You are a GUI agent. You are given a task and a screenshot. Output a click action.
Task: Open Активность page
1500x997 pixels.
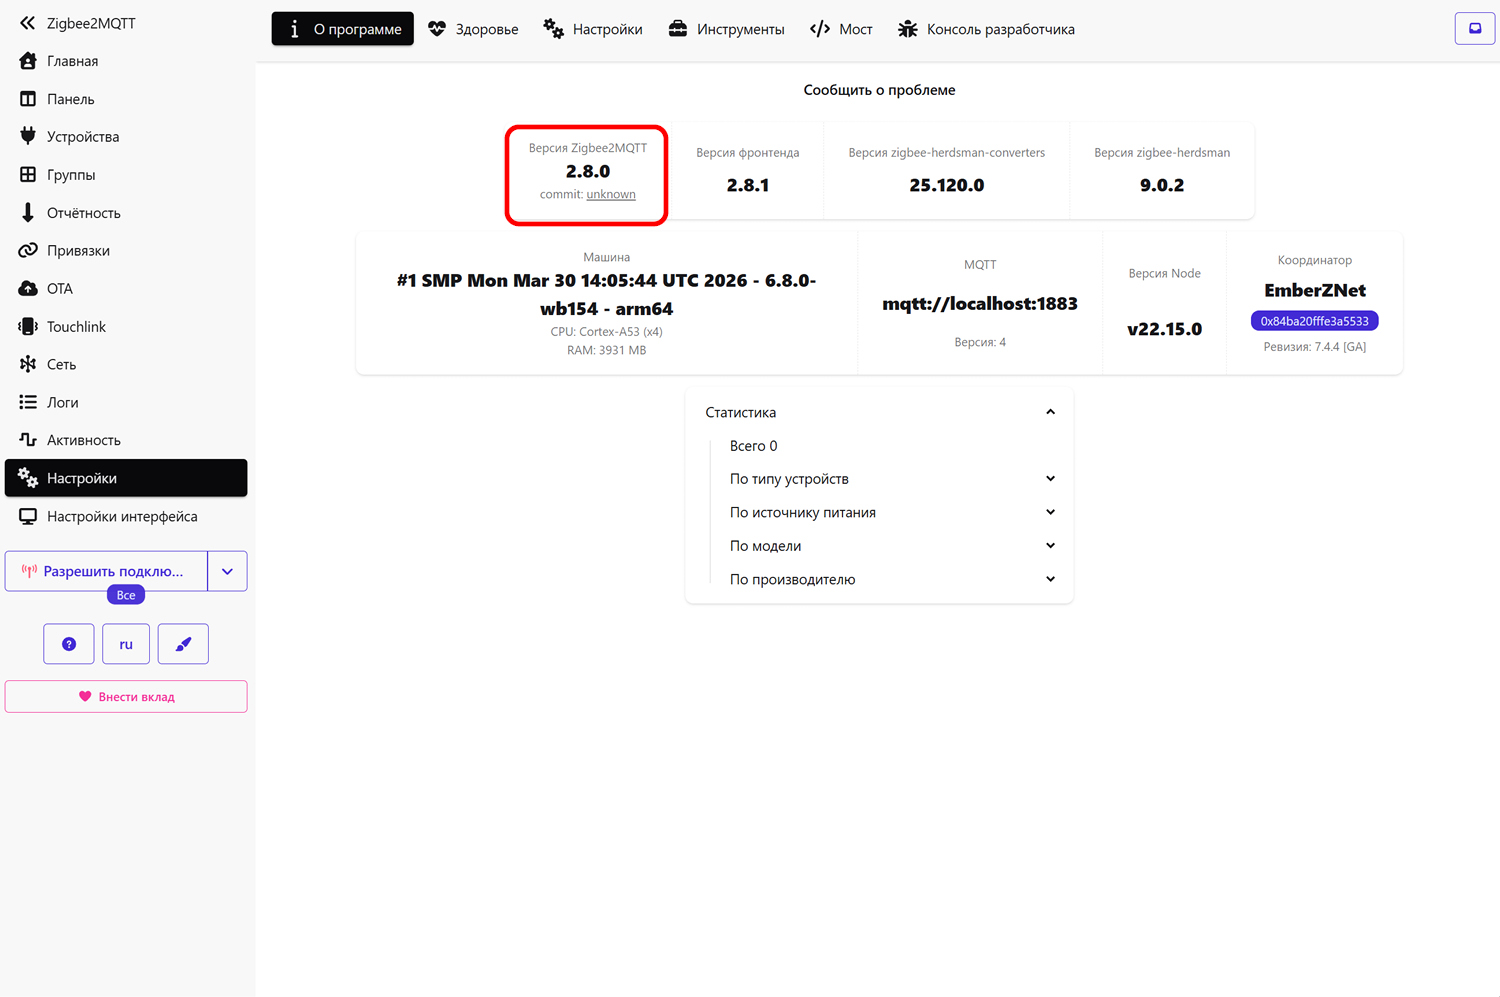coord(126,440)
